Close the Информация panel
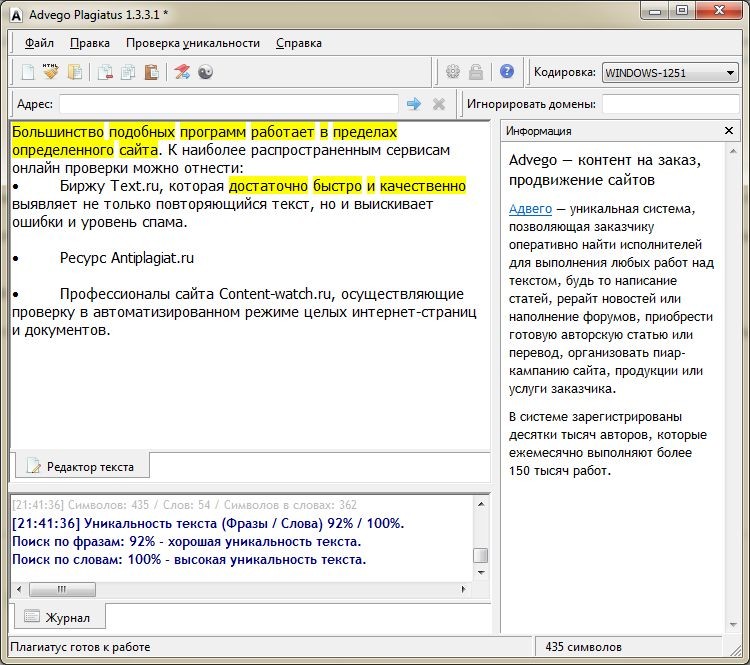 729,131
